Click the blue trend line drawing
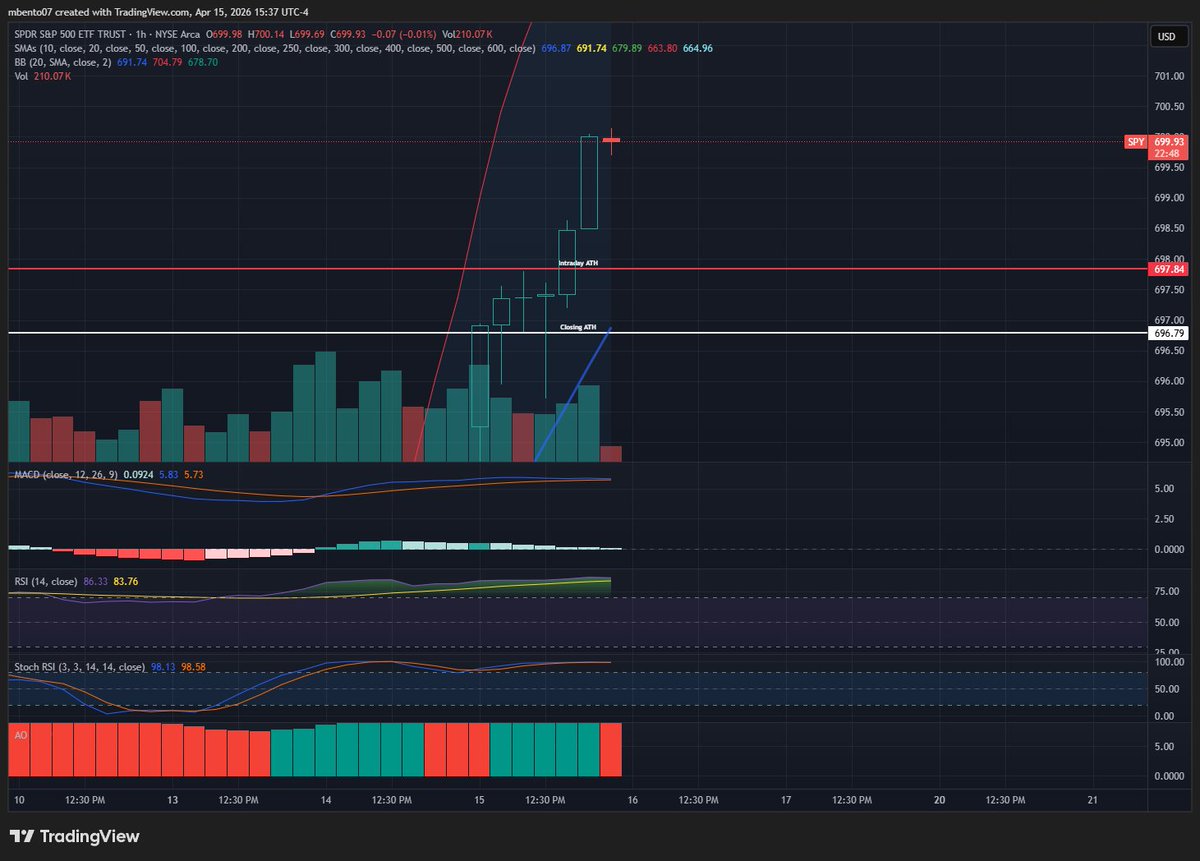This screenshot has width=1200, height=861. (x=573, y=393)
